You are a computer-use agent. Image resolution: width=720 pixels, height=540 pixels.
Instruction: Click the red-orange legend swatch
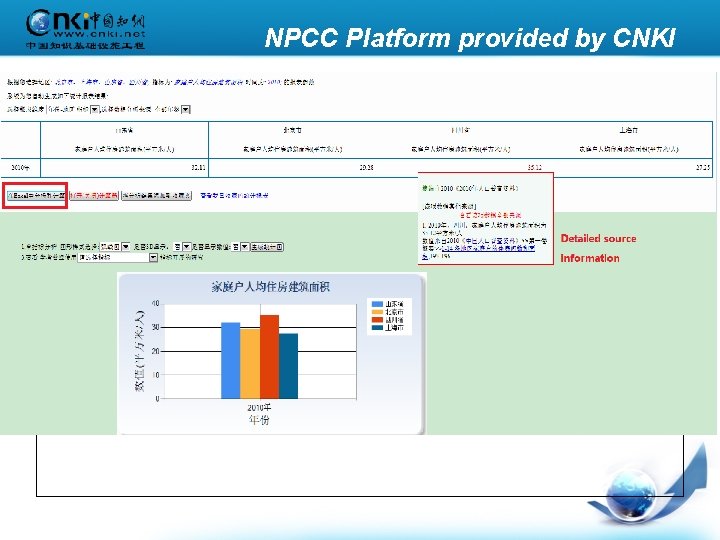(377, 320)
